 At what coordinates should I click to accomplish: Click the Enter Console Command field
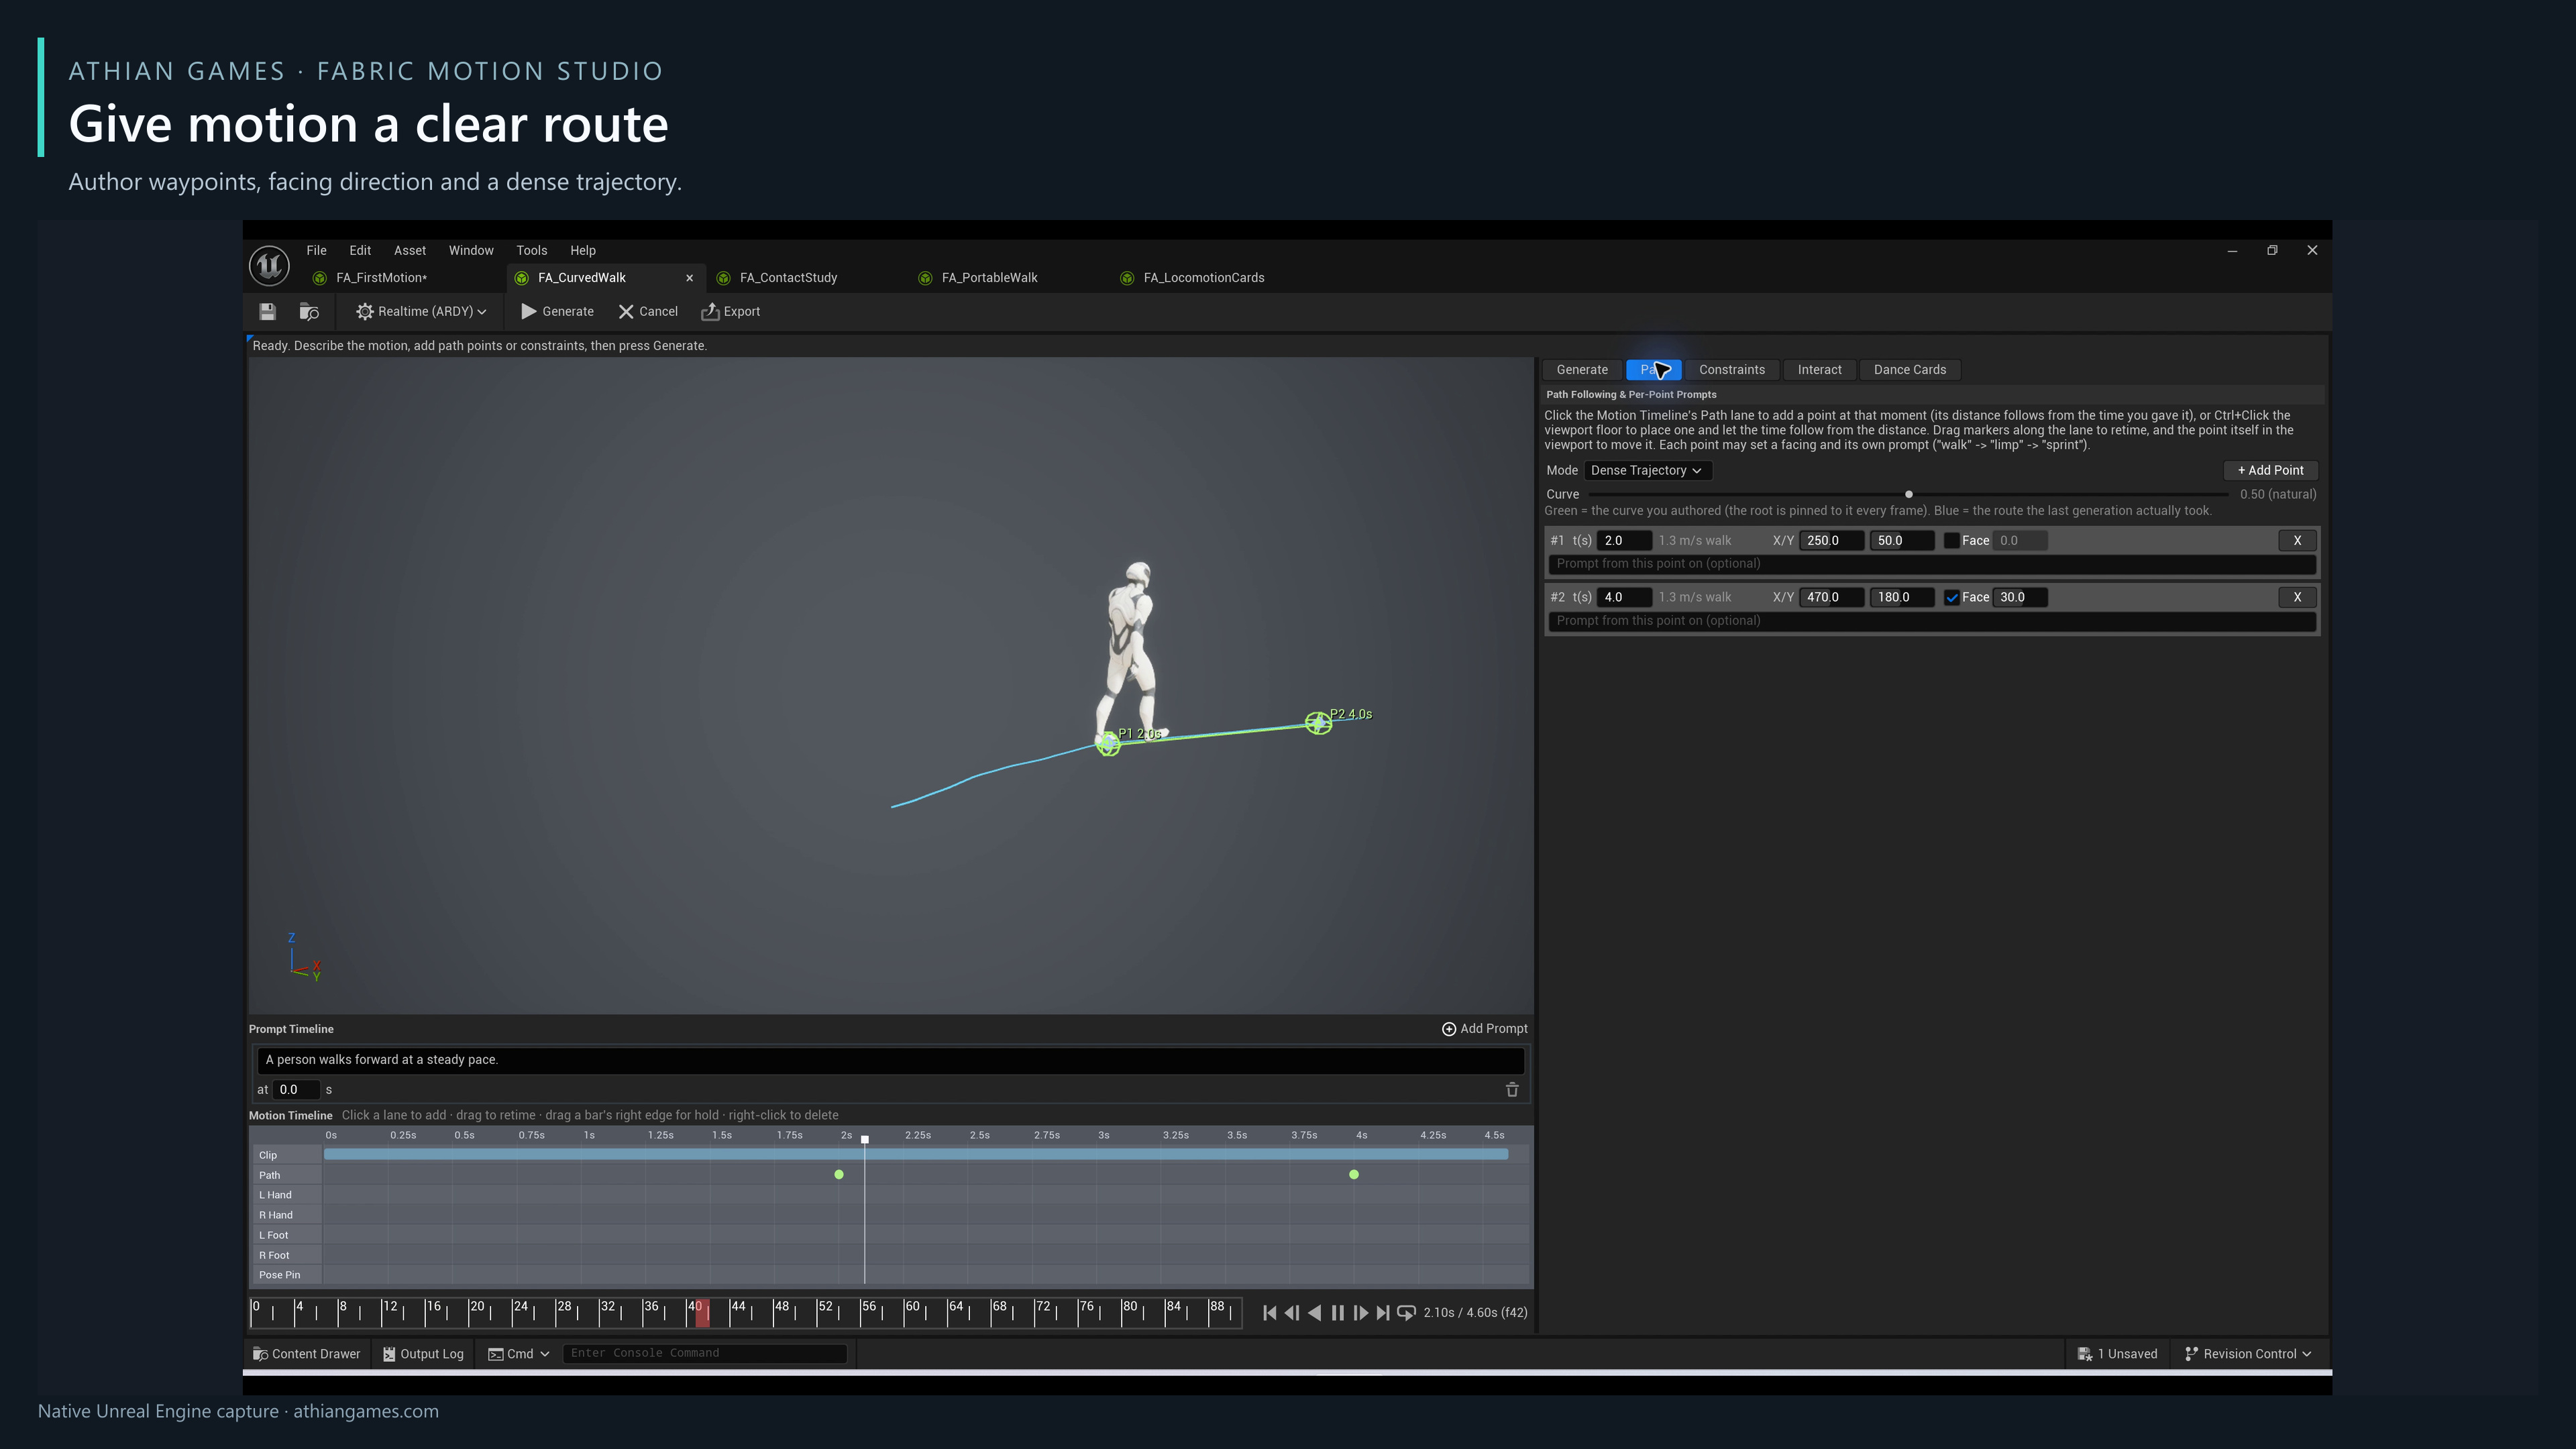[x=705, y=1354]
